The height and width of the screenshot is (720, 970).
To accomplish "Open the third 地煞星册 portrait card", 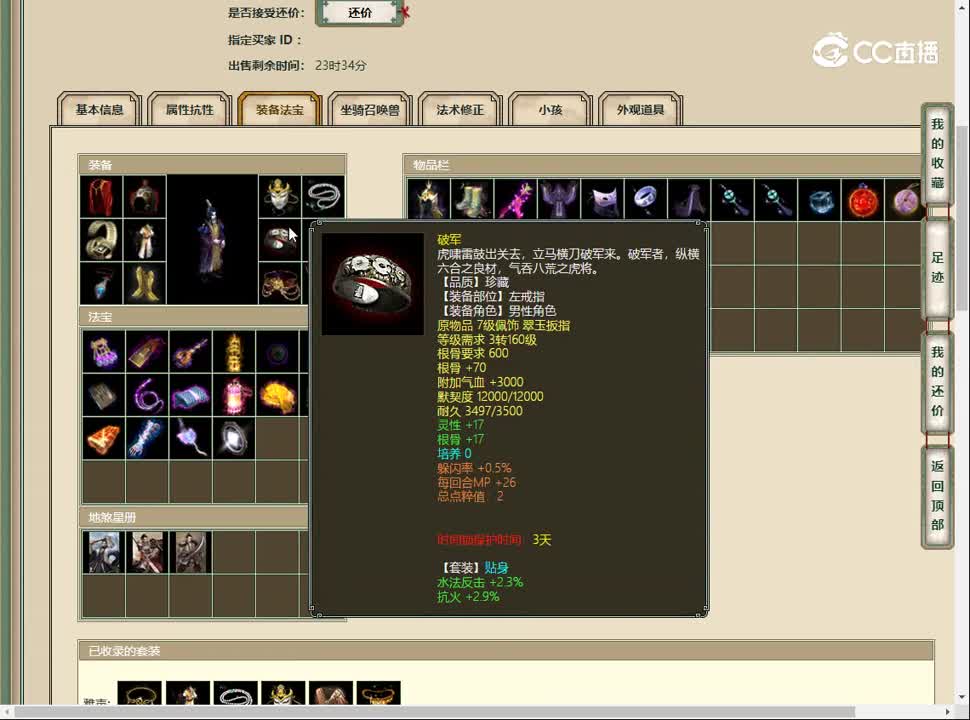I will click(x=191, y=552).
